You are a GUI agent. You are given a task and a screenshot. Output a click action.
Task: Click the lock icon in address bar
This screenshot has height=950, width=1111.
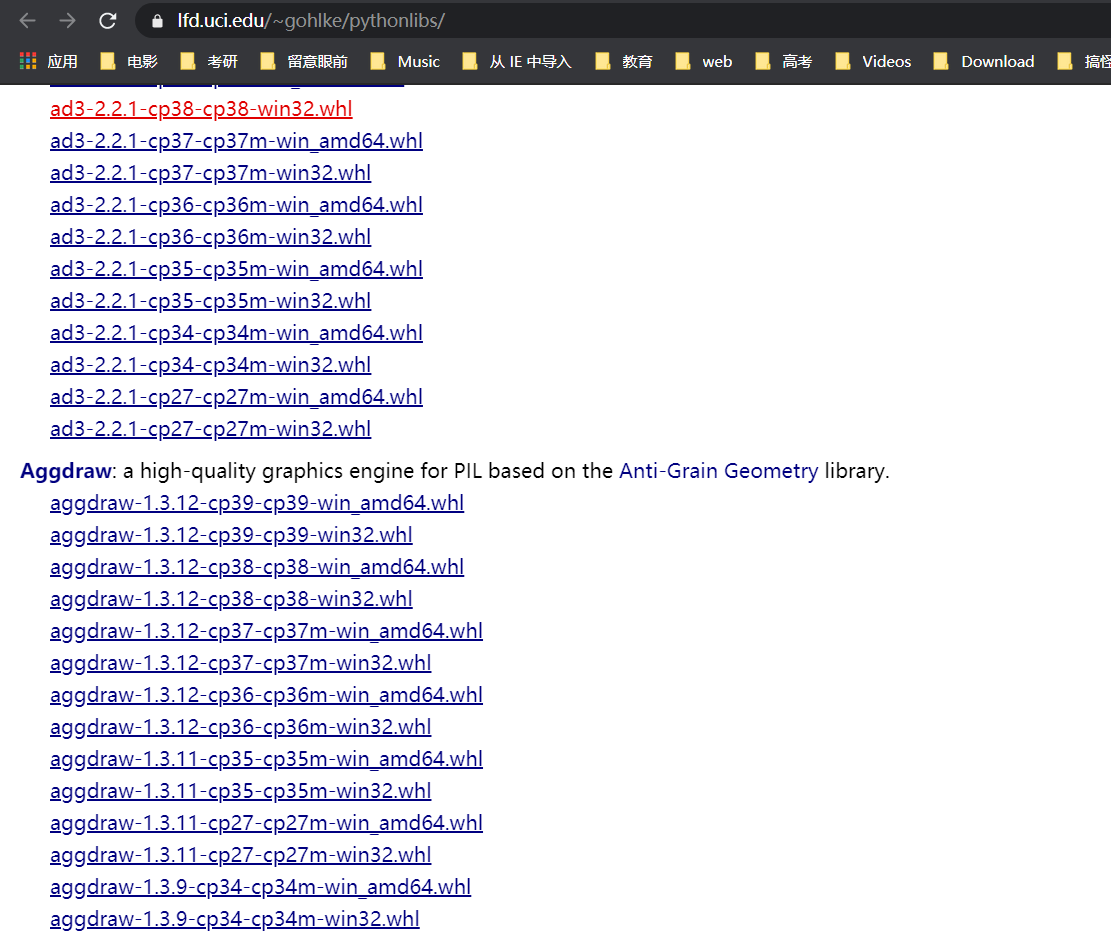tap(157, 21)
